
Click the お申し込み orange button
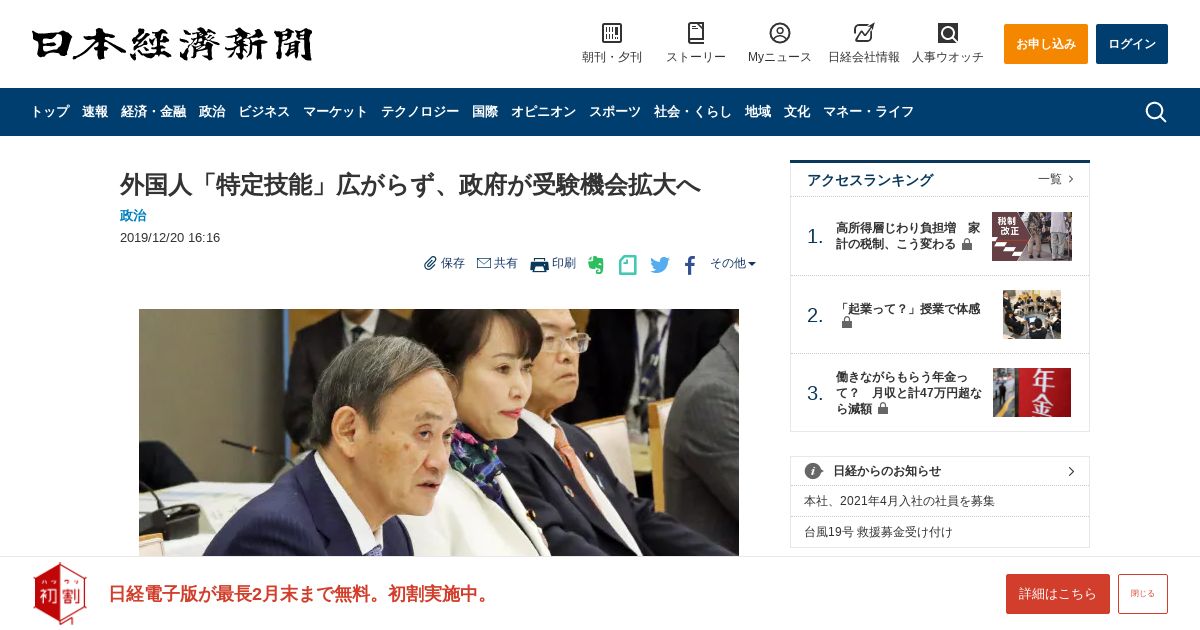pyautogui.click(x=1046, y=44)
